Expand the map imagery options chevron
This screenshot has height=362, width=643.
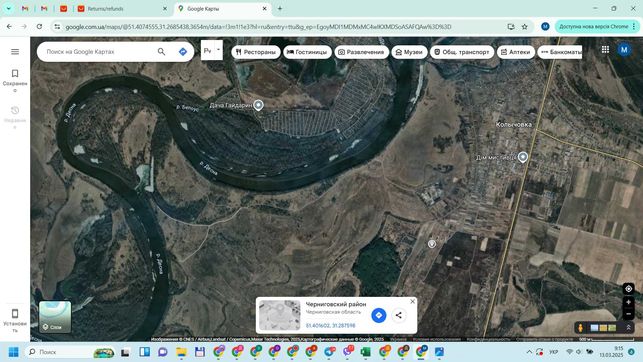(628, 328)
